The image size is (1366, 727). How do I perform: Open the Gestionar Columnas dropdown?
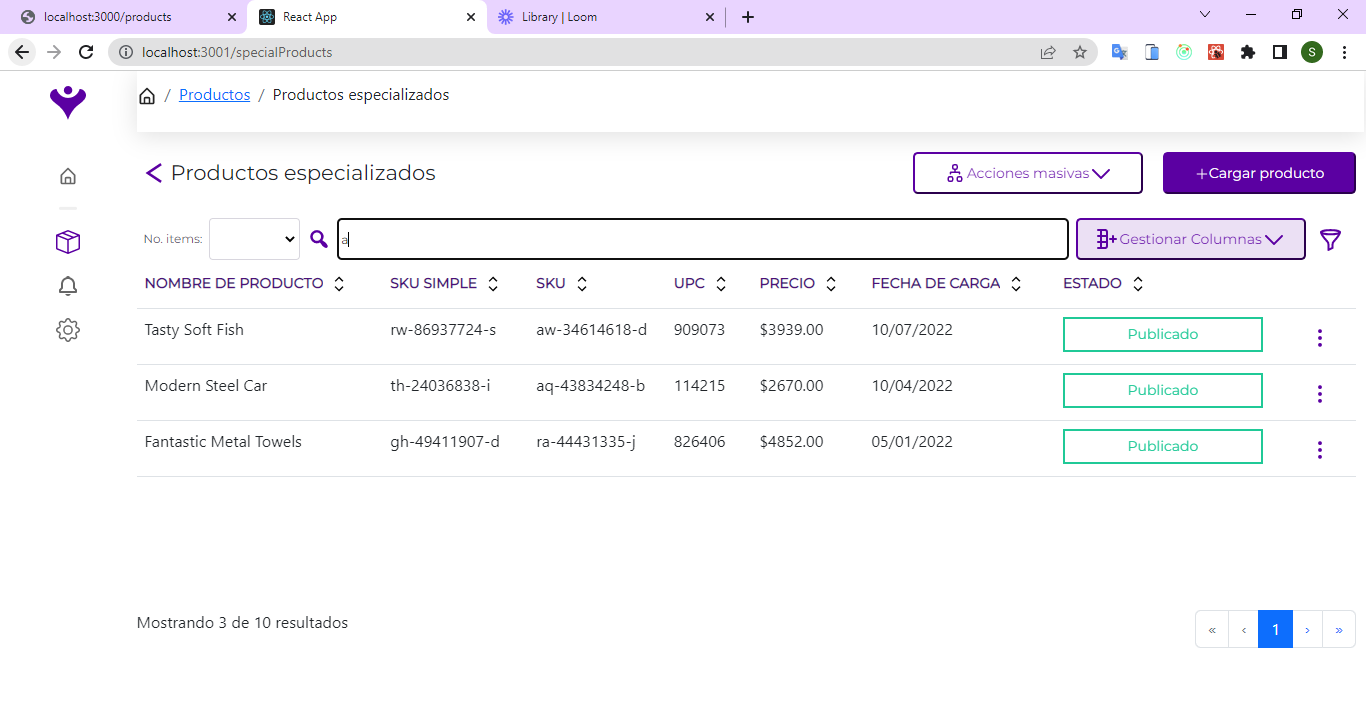[x=1190, y=239]
